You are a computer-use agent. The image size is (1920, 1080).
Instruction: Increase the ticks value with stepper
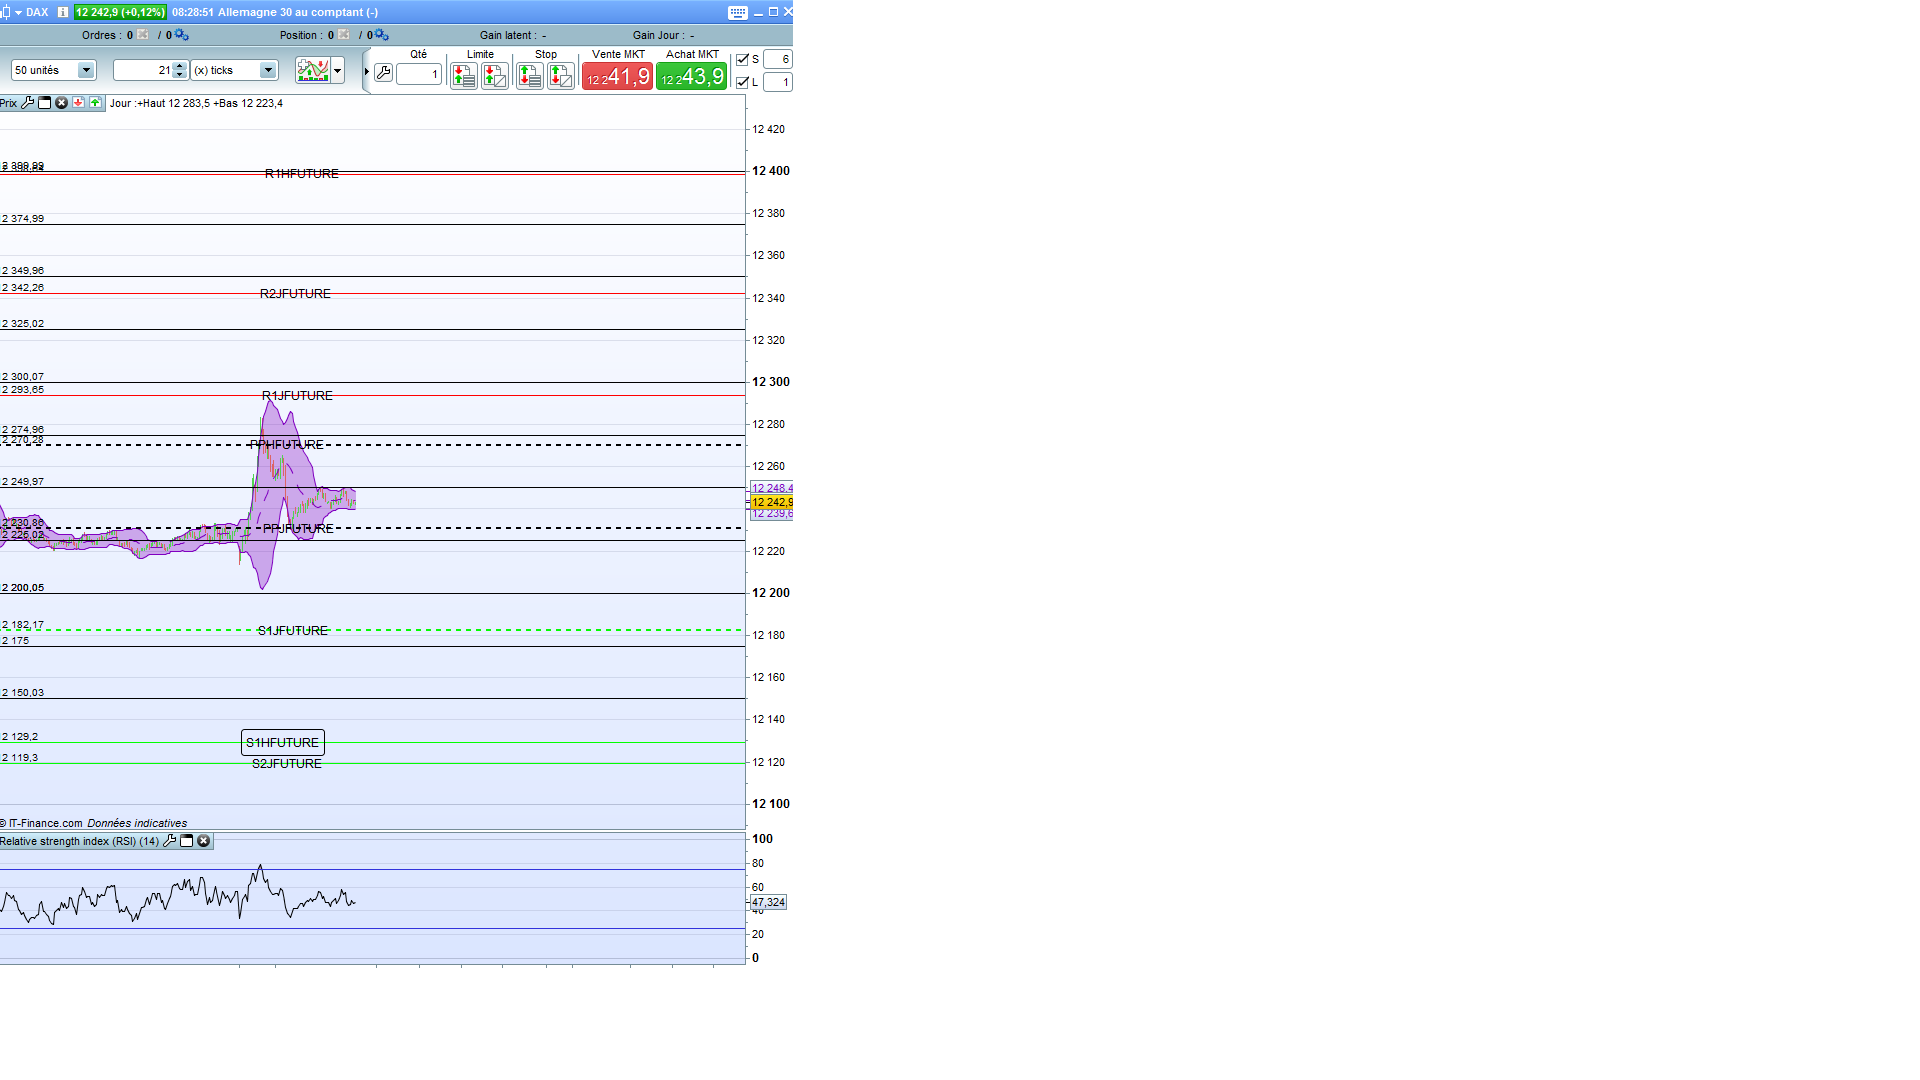tap(180, 66)
